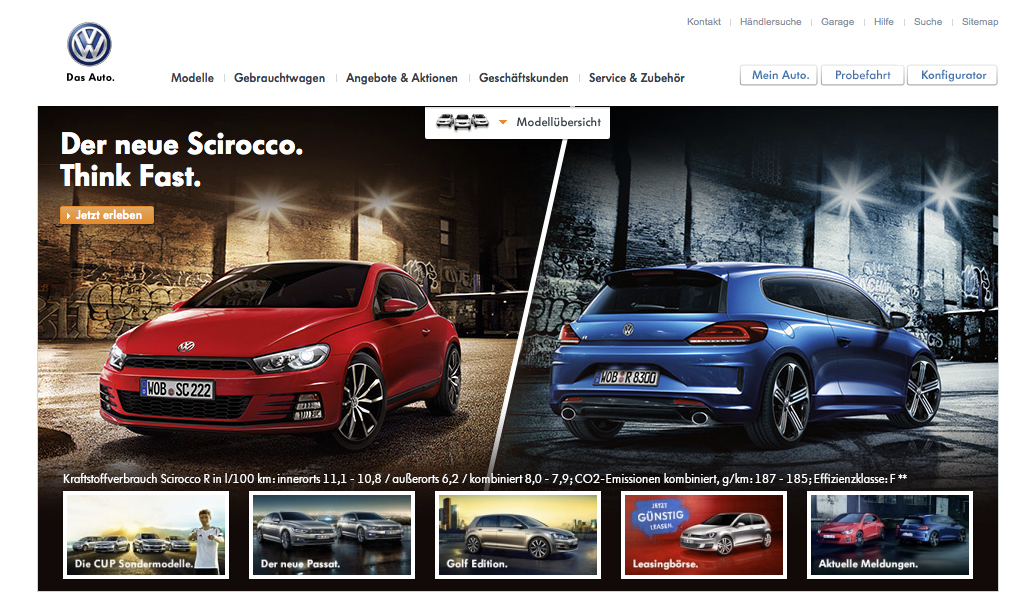Open the Modelle menu

click(192, 78)
